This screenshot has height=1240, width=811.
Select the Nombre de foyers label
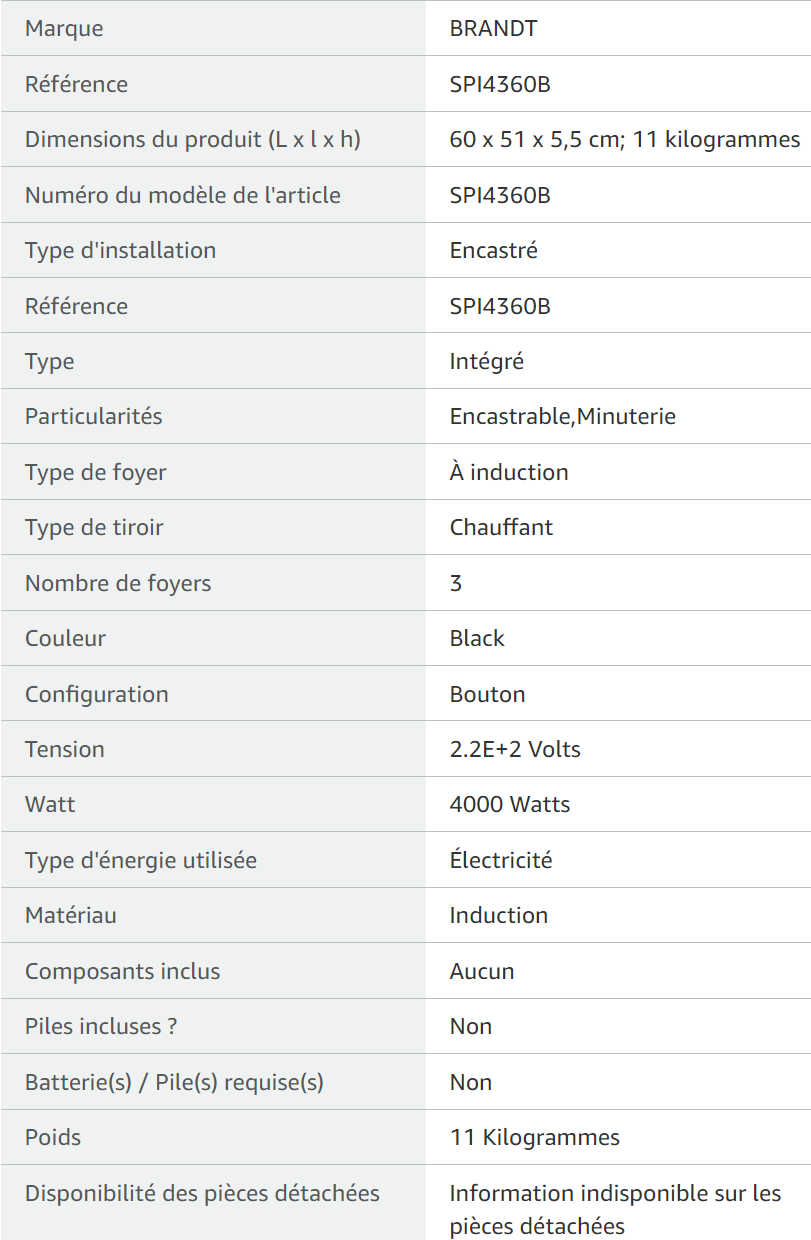118,583
